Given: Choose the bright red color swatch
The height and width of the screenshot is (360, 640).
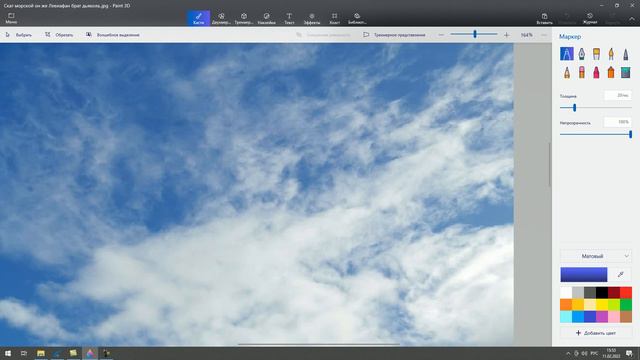Looking at the screenshot, I should 626,292.
